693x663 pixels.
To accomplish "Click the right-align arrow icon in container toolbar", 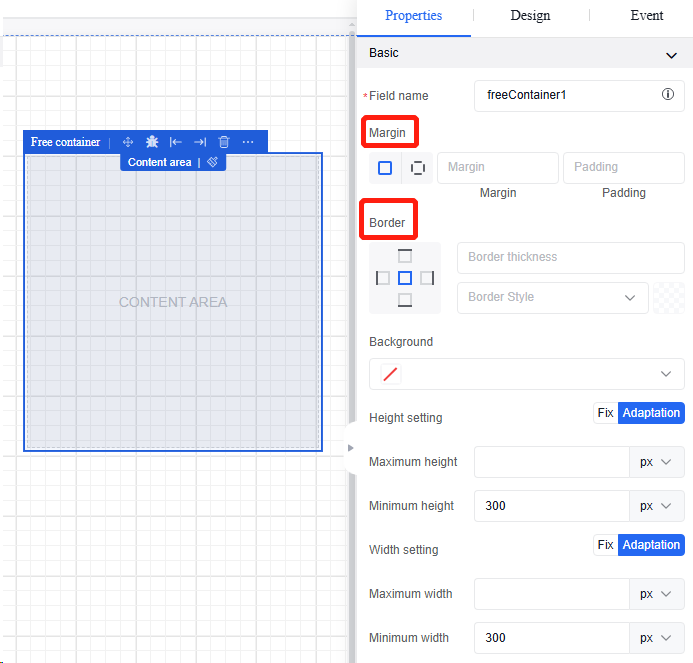I will pos(200,142).
